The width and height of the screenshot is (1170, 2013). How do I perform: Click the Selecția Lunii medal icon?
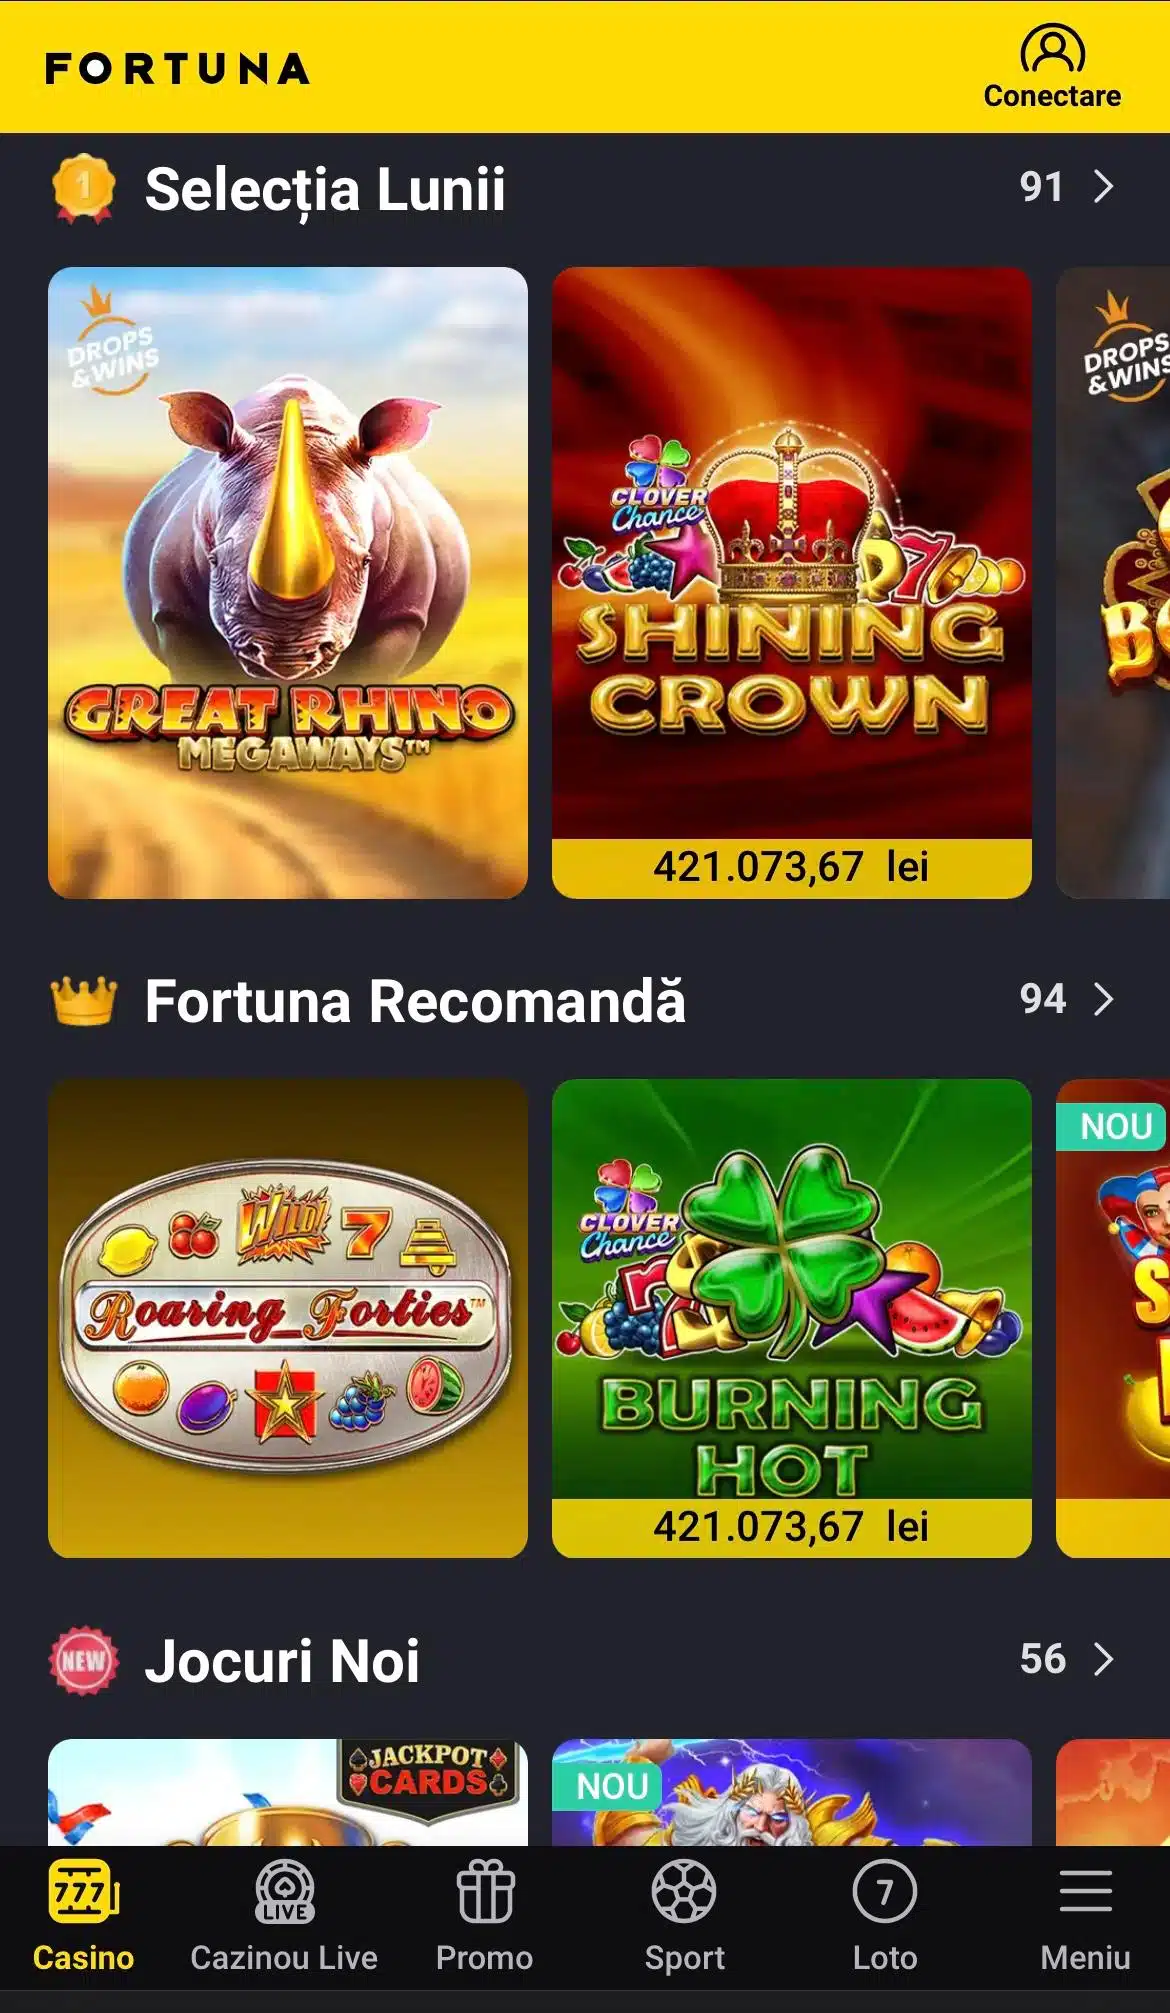(84, 188)
